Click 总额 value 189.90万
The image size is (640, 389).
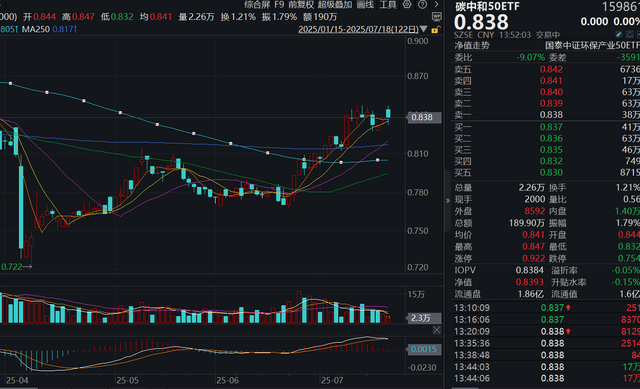point(527,223)
